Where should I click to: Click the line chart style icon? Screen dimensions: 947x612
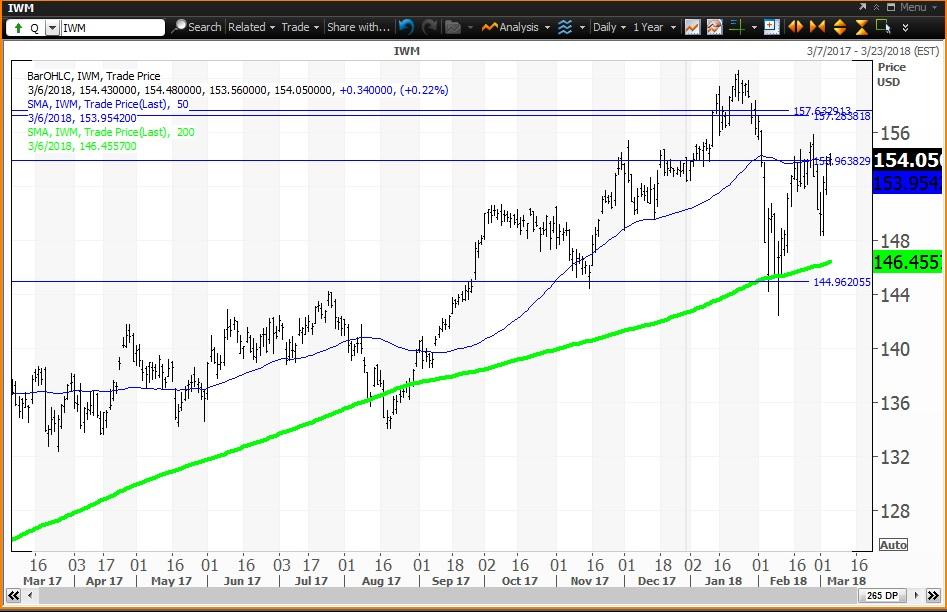pyautogui.click(x=692, y=27)
